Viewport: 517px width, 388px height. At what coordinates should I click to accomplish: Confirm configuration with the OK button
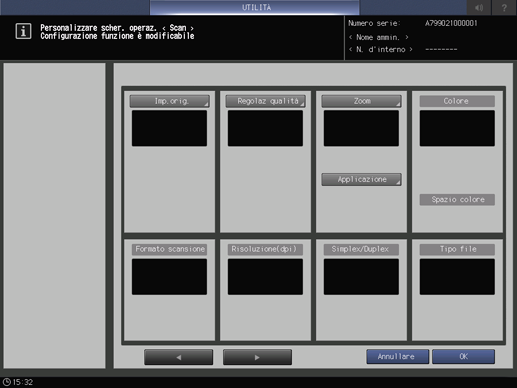click(463, 357)
